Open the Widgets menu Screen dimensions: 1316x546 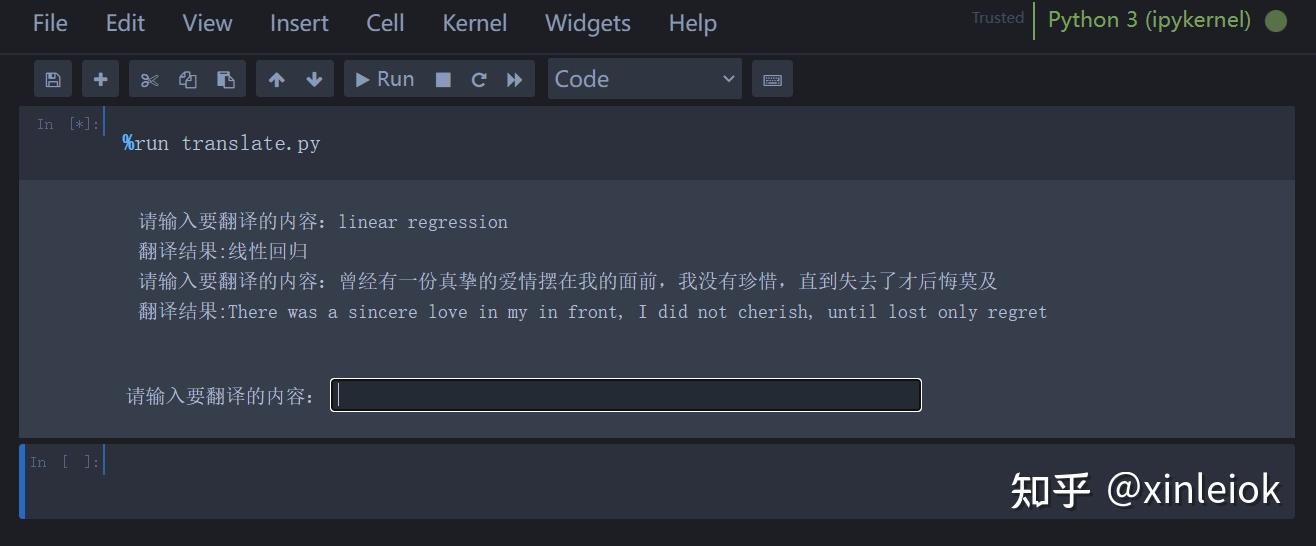click(x=587, y=23)
